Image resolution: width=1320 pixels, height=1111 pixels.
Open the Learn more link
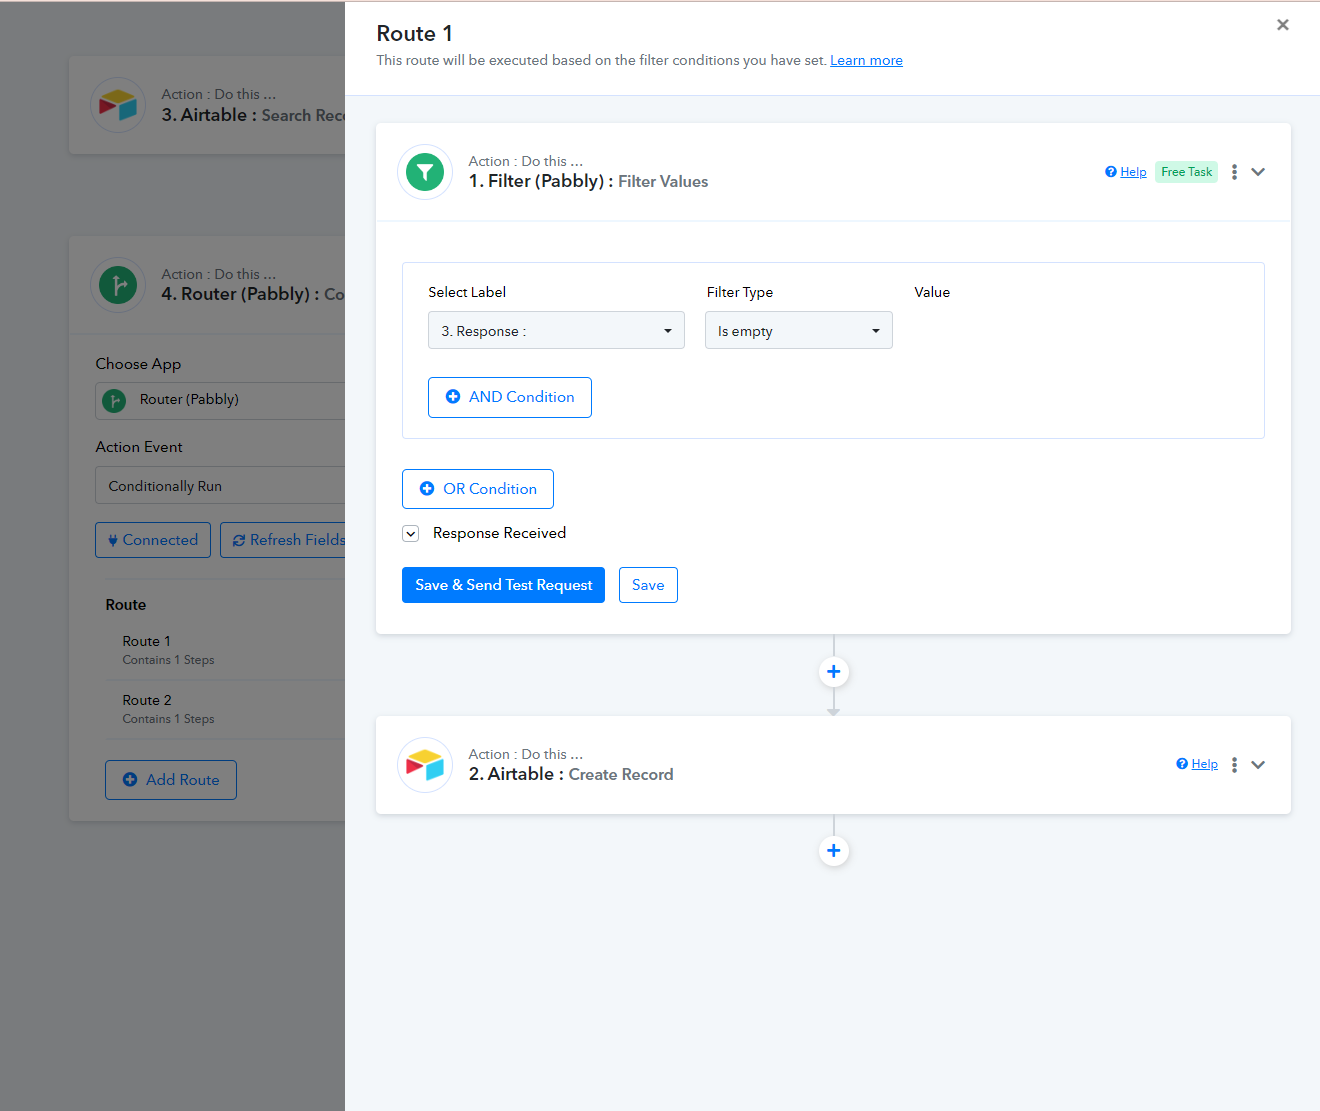866,61
